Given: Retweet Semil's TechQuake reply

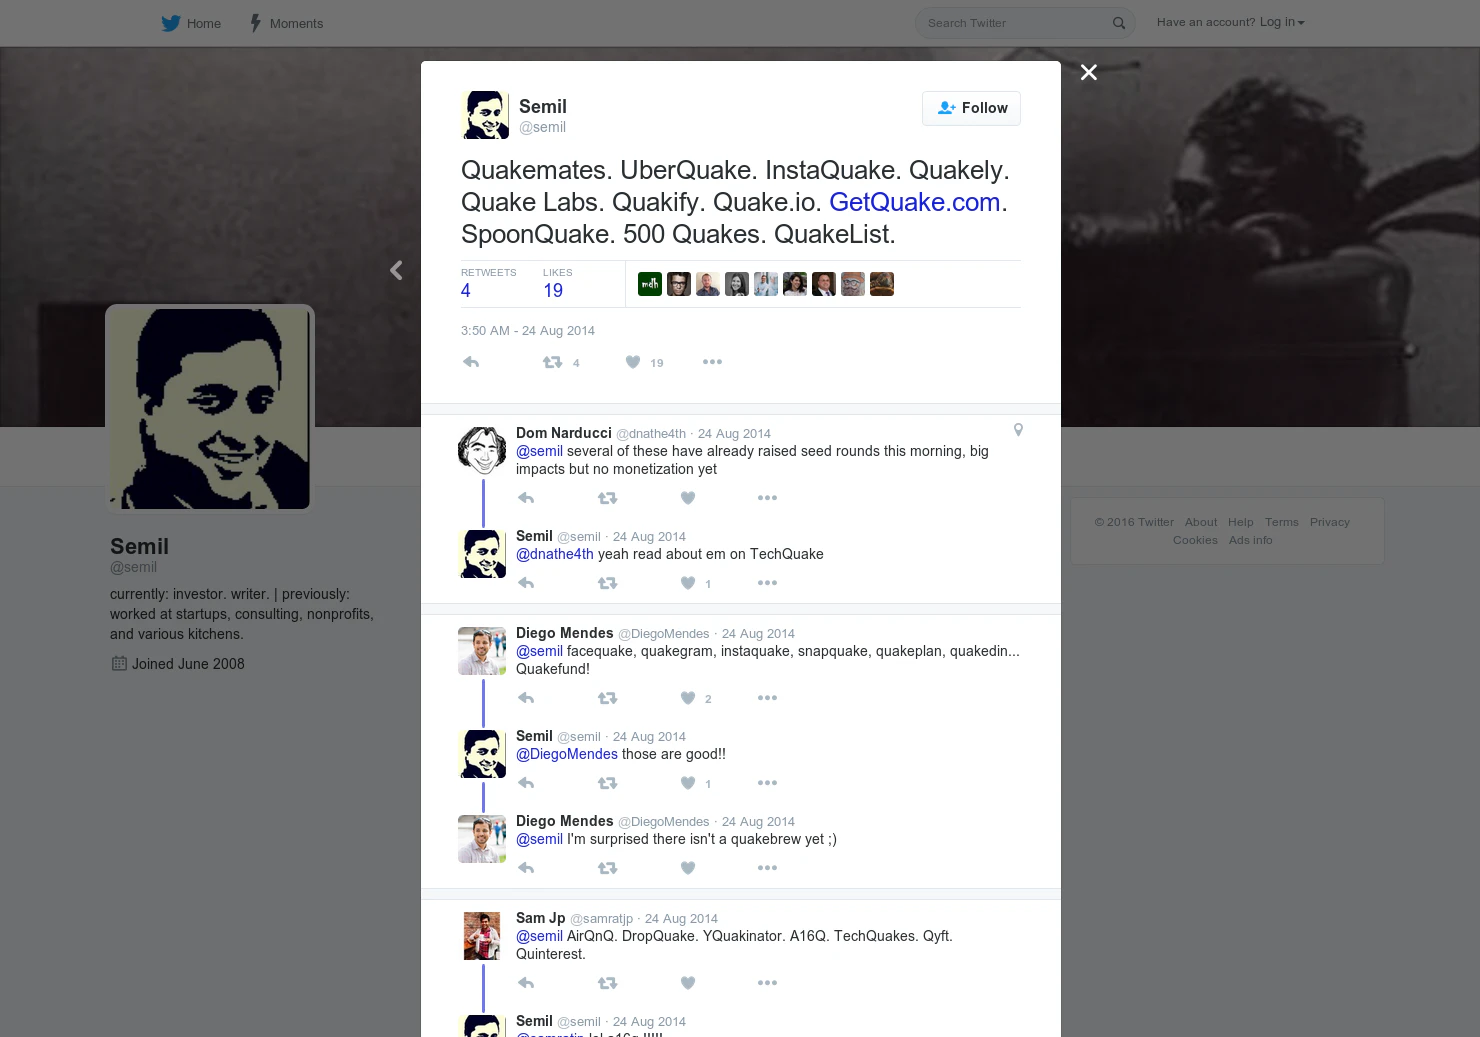Looking at the screenshot, I should pos(607,583).
